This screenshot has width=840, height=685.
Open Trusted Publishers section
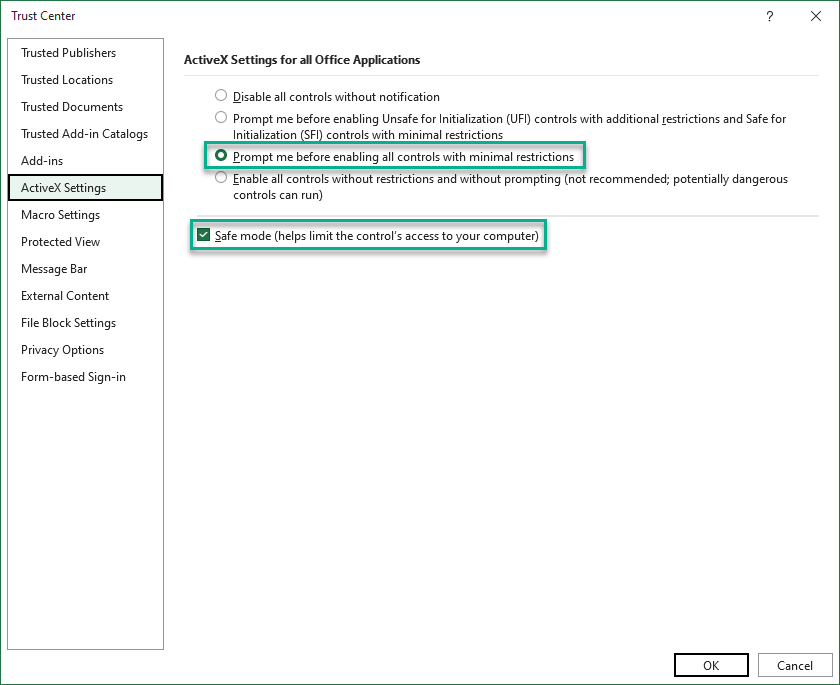68,53
